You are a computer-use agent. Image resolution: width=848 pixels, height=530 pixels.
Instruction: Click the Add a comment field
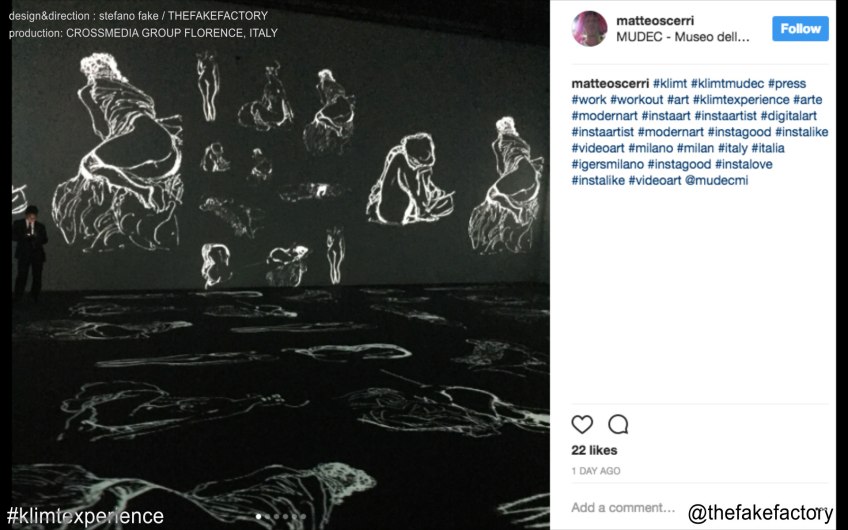623,507
